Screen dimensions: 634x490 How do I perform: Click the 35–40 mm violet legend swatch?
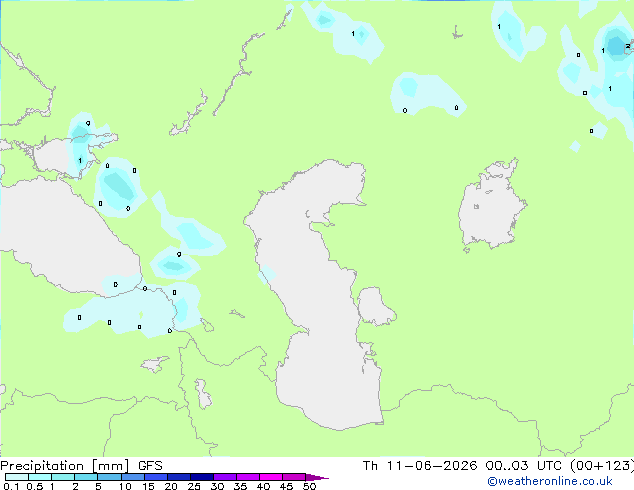point(247,477)
